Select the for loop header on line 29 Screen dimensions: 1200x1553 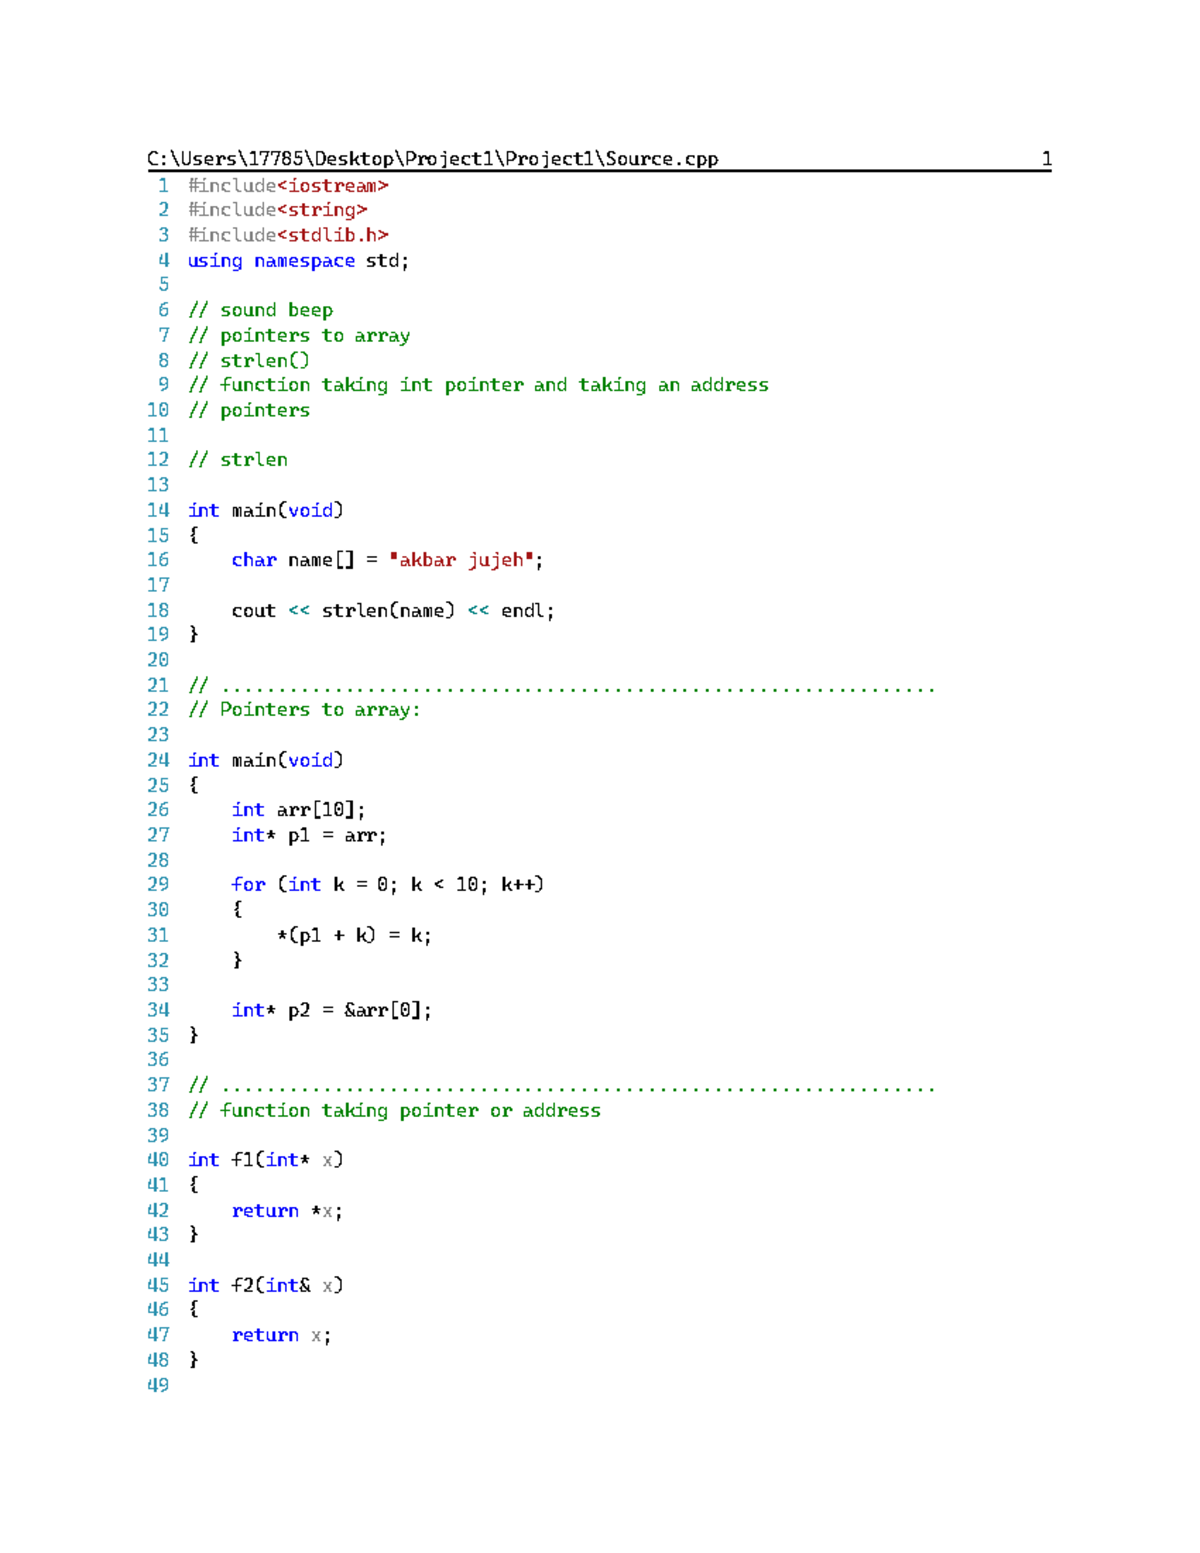coord(390,884)
